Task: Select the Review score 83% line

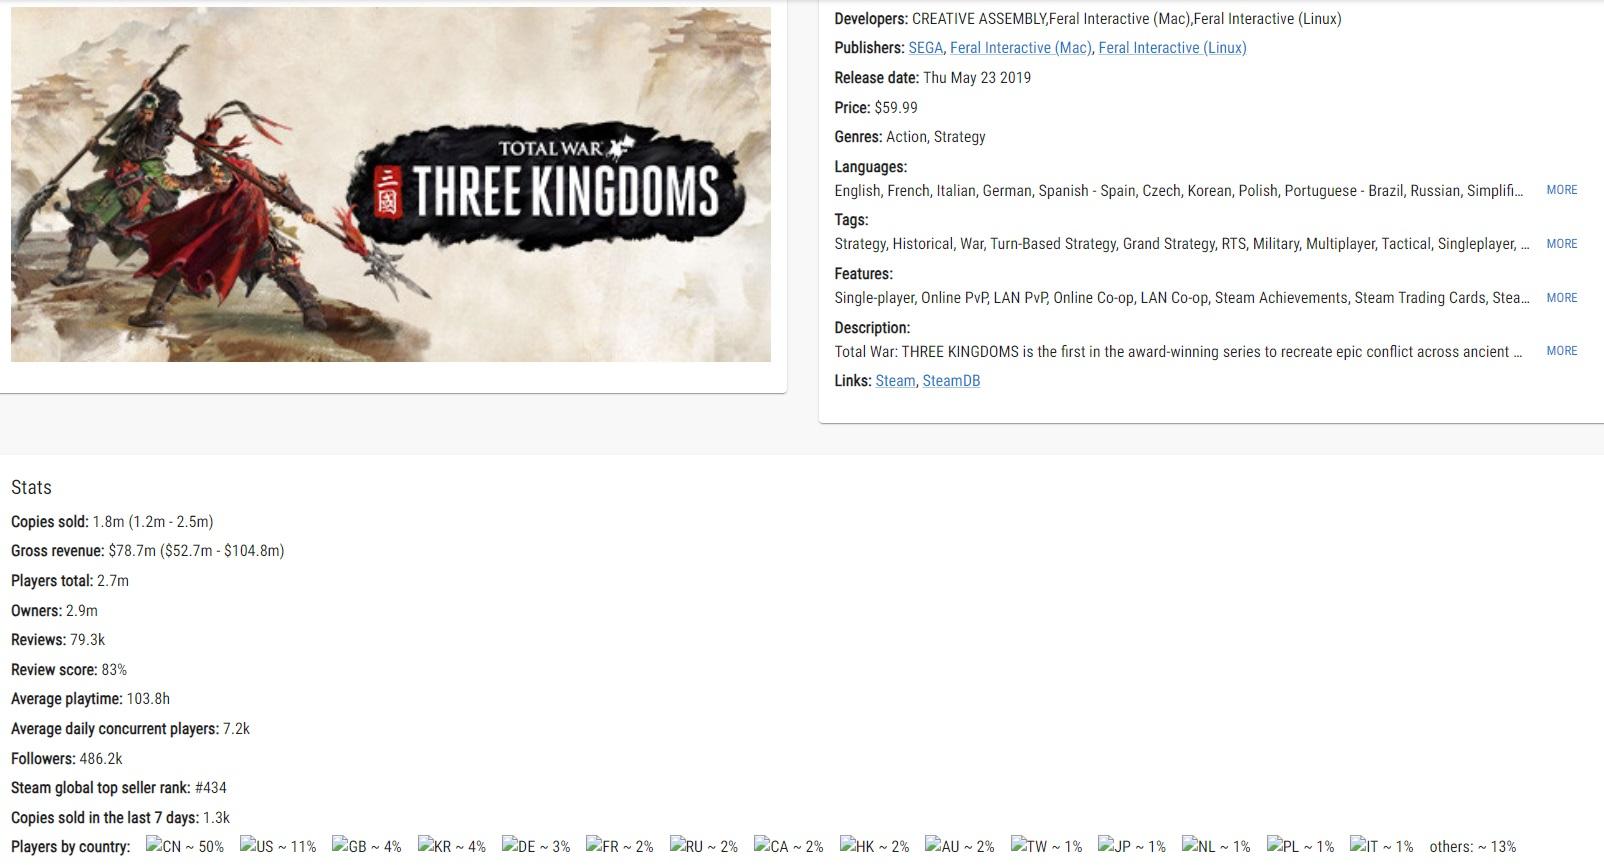Action: click(69, 670)
